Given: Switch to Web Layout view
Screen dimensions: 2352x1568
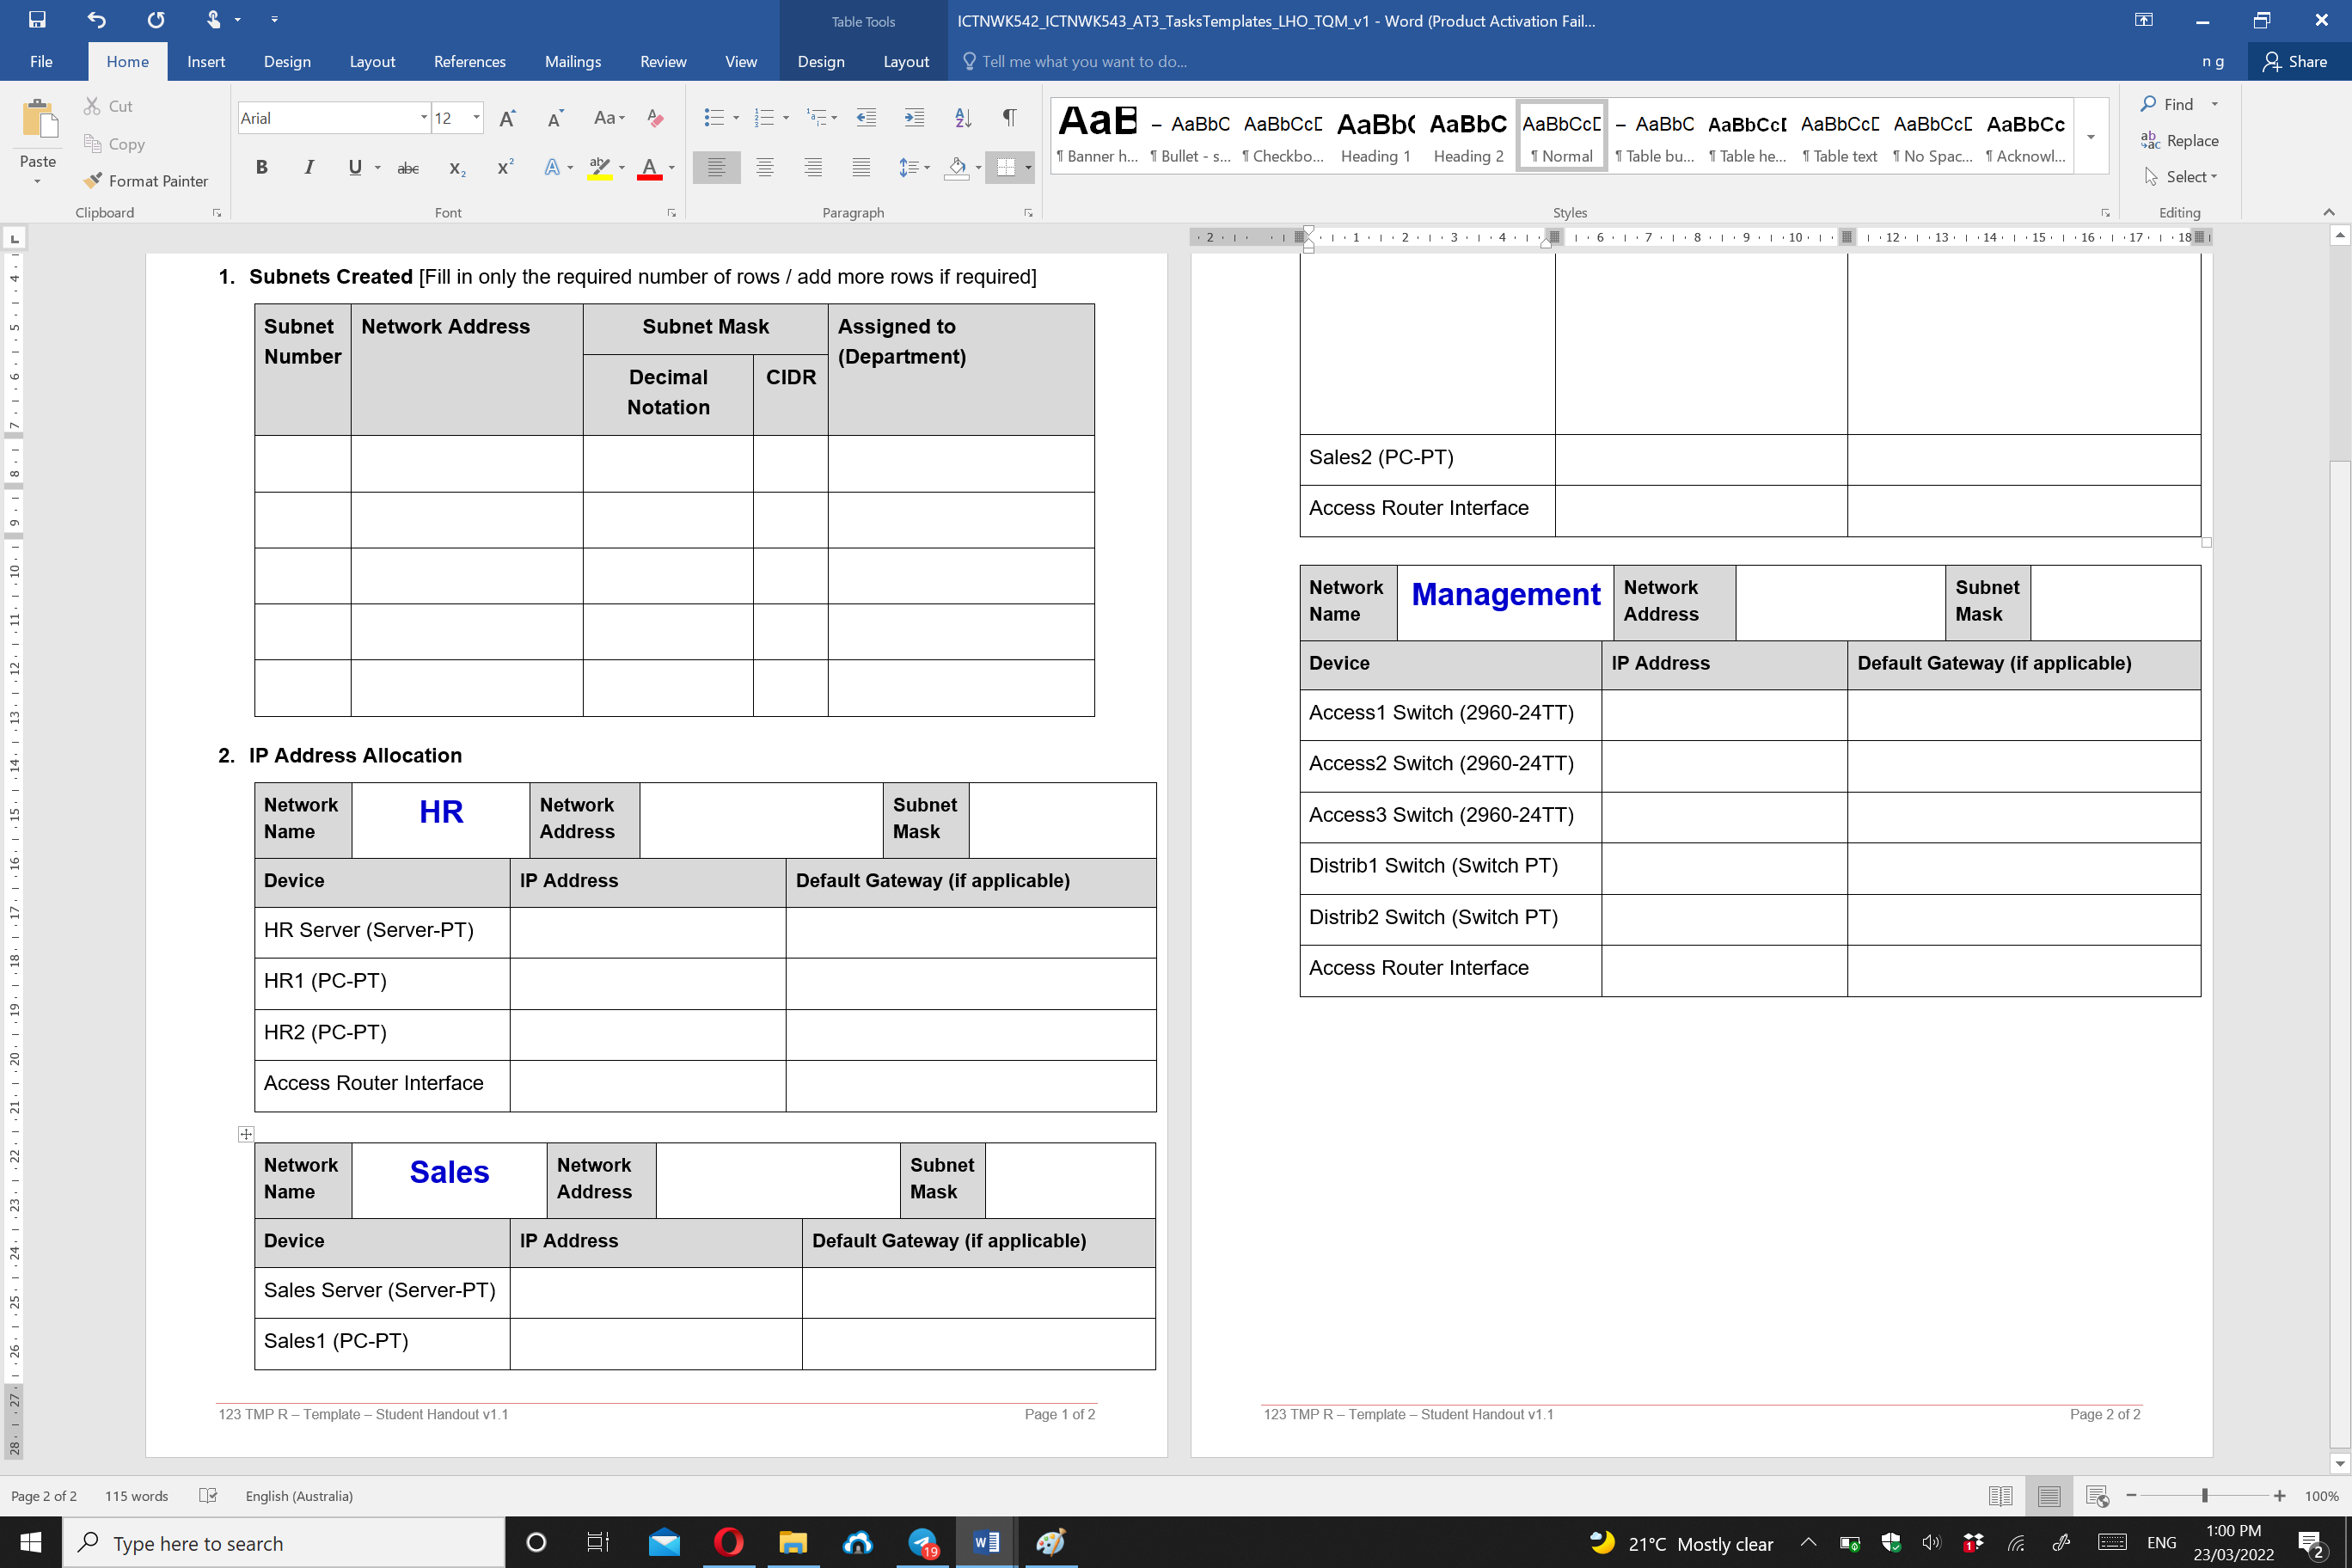Looking at the screenshot, I should pos(2097,1496).
